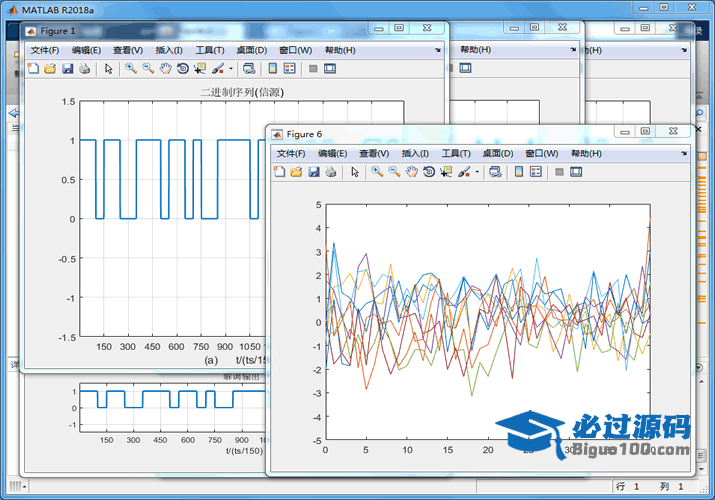Activate Zoom In tool in Figure 6
This screenshot has width=715, height=500.
(x=377, y=172)
